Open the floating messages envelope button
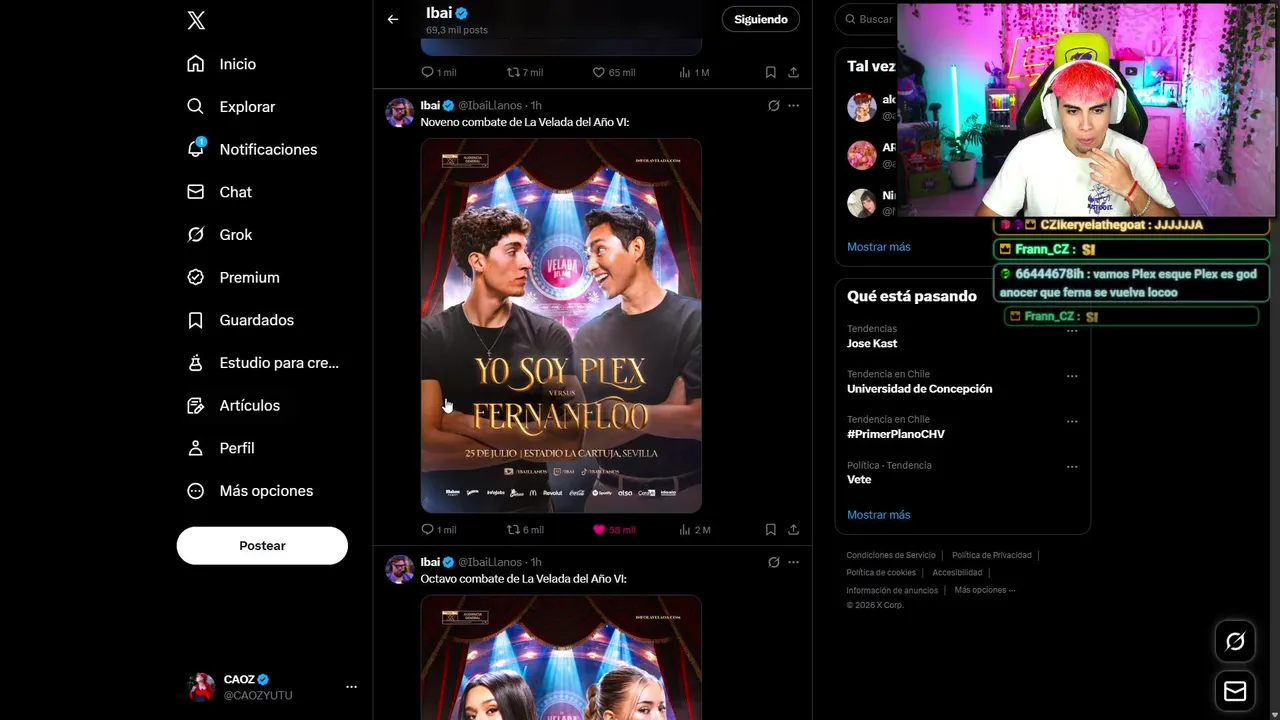Viewport: 1280px width, 720px height. [1235, 691]
